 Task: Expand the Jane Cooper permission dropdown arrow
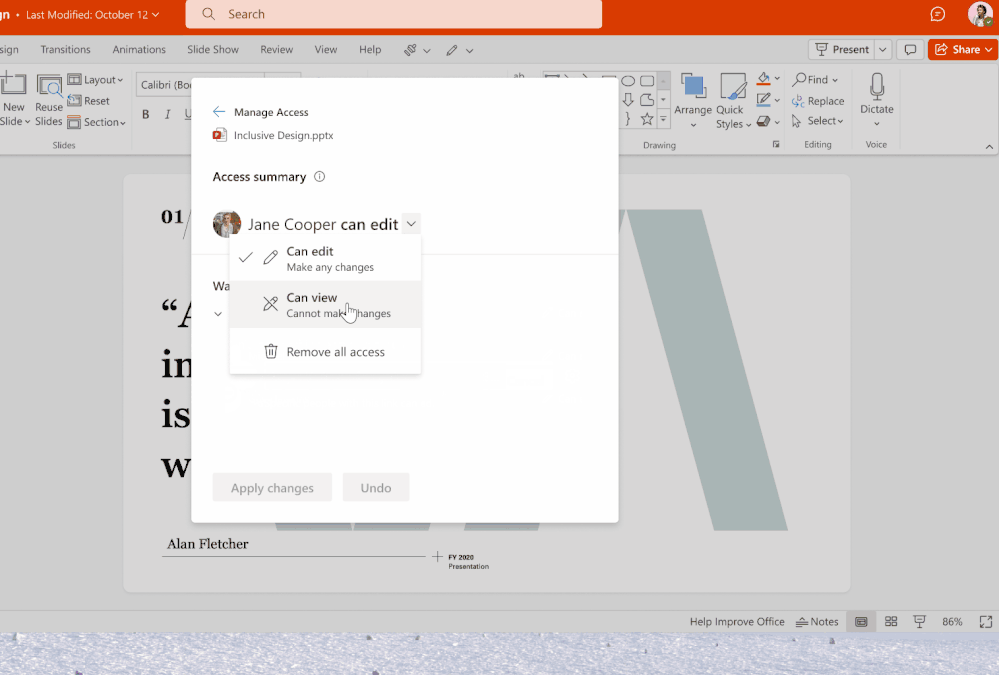coord(411,224)
